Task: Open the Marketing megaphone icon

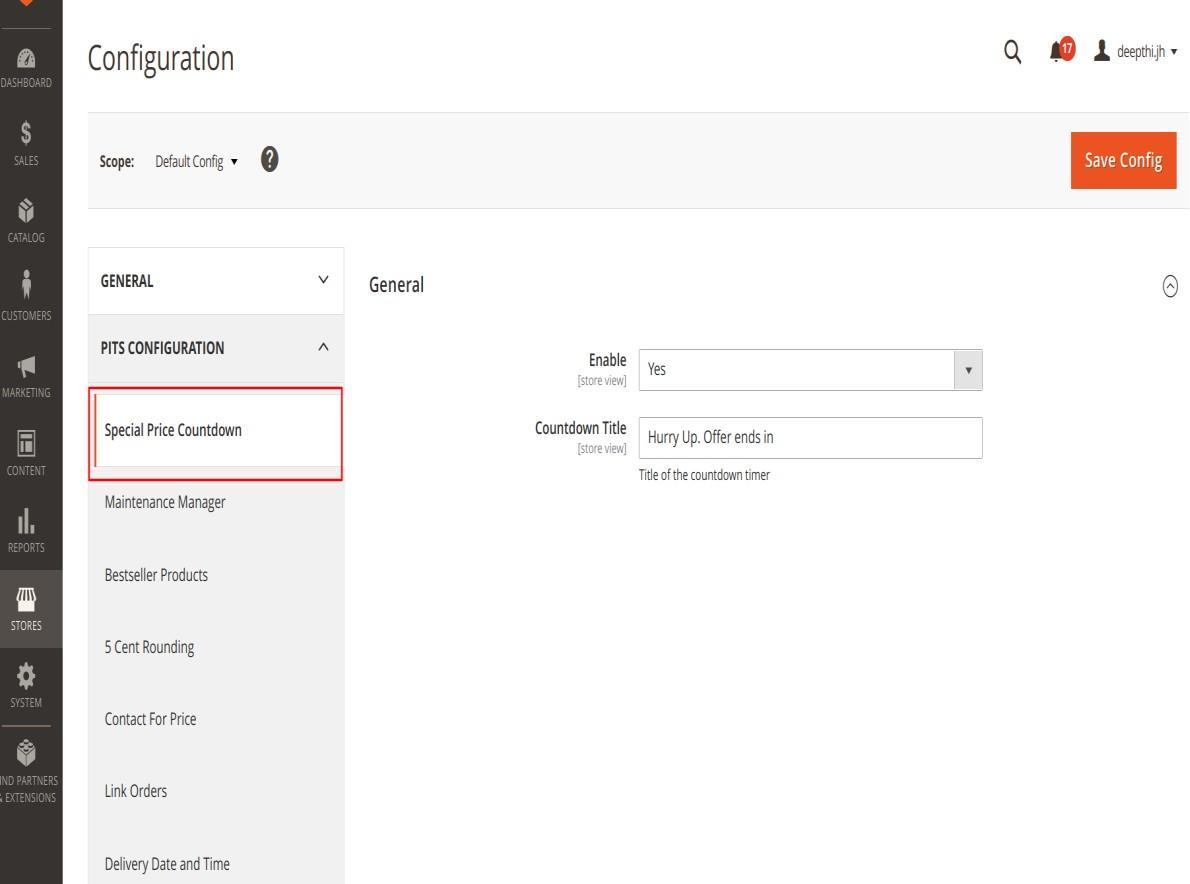Action: click(30, 375)
